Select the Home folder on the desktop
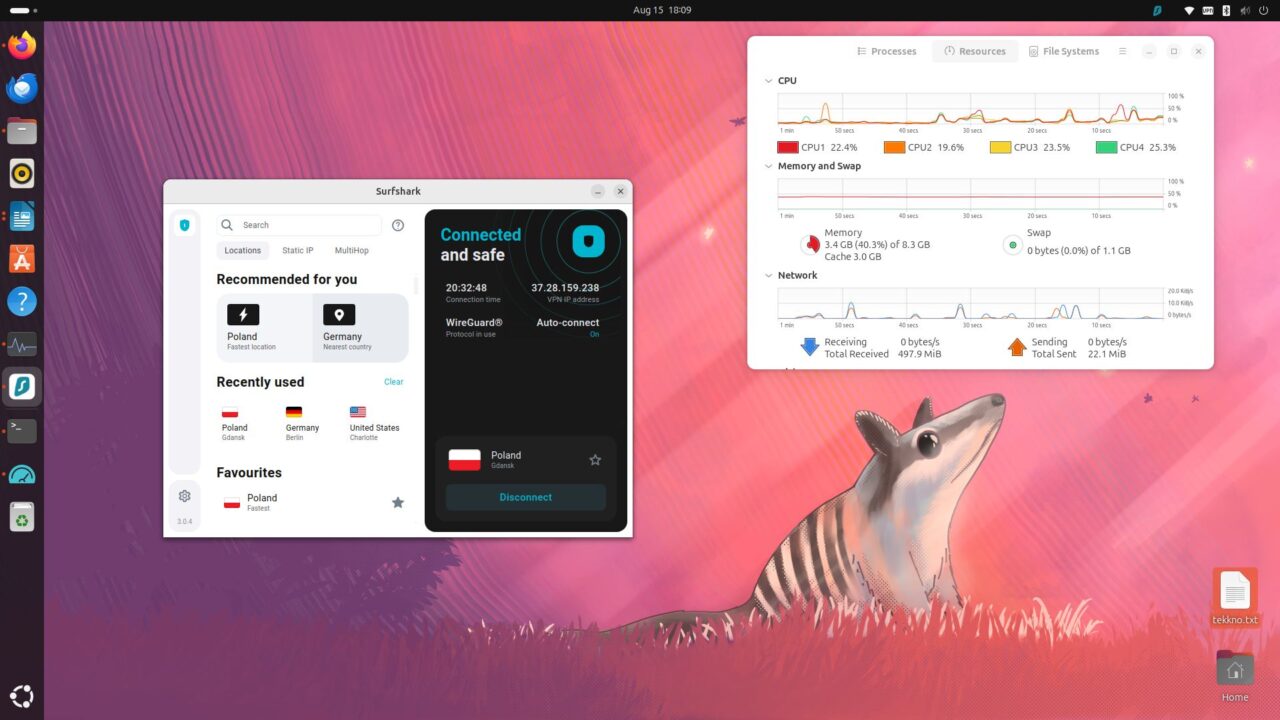 pyautogui.click(x=1235, y=675)
